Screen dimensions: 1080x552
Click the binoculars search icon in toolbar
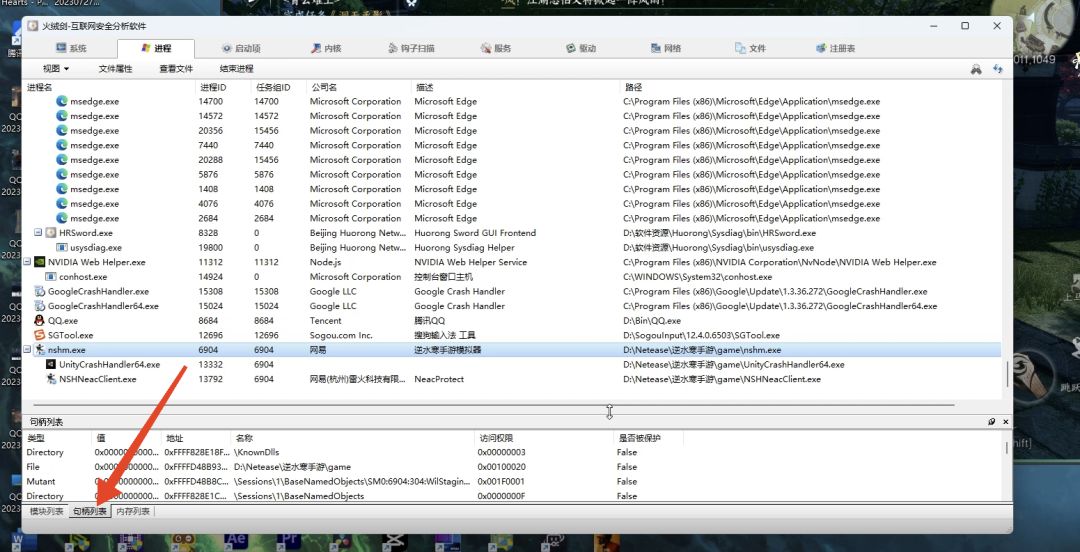tap(976, 70)
